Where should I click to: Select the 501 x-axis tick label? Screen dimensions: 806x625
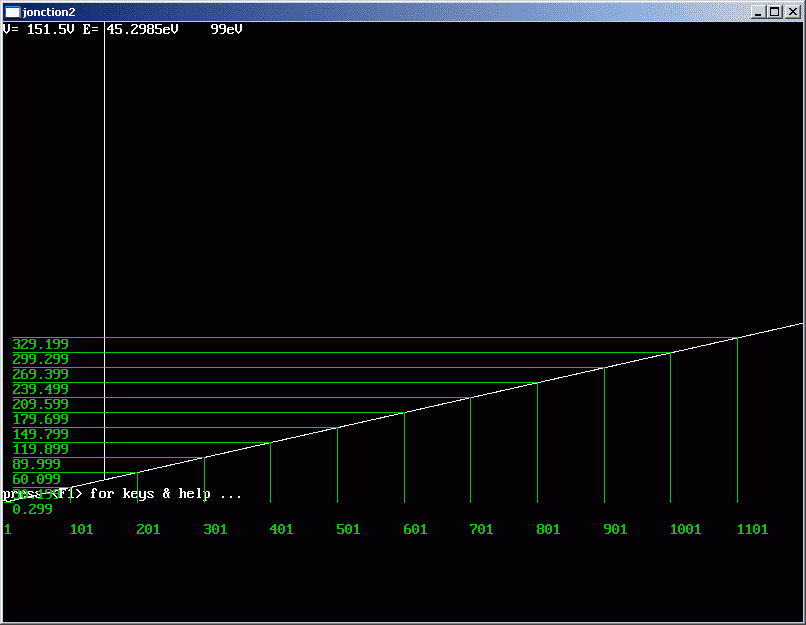tap(348, 529)
